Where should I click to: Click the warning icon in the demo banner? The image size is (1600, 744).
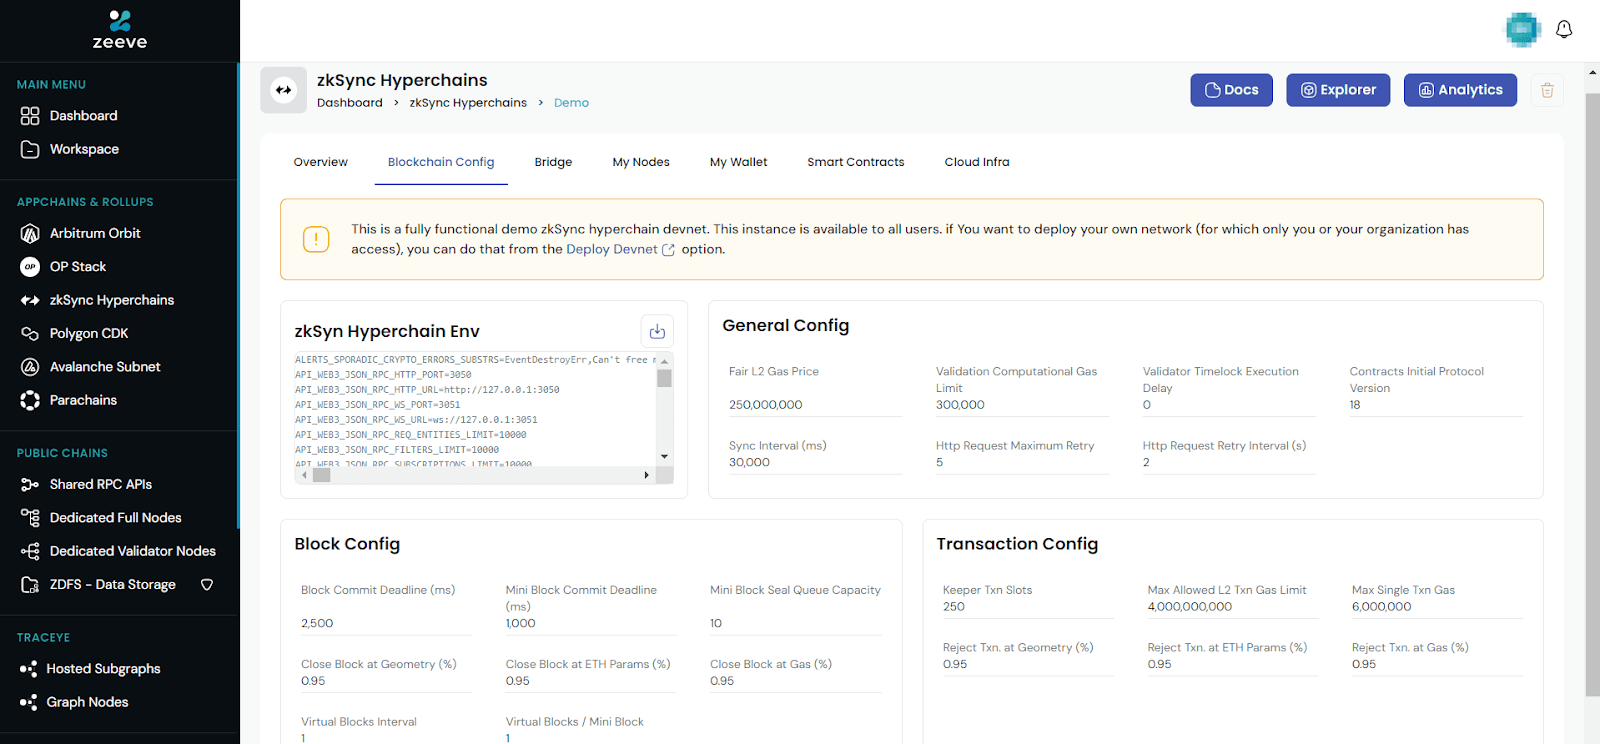pyautogui.click(x=316, y=239)
